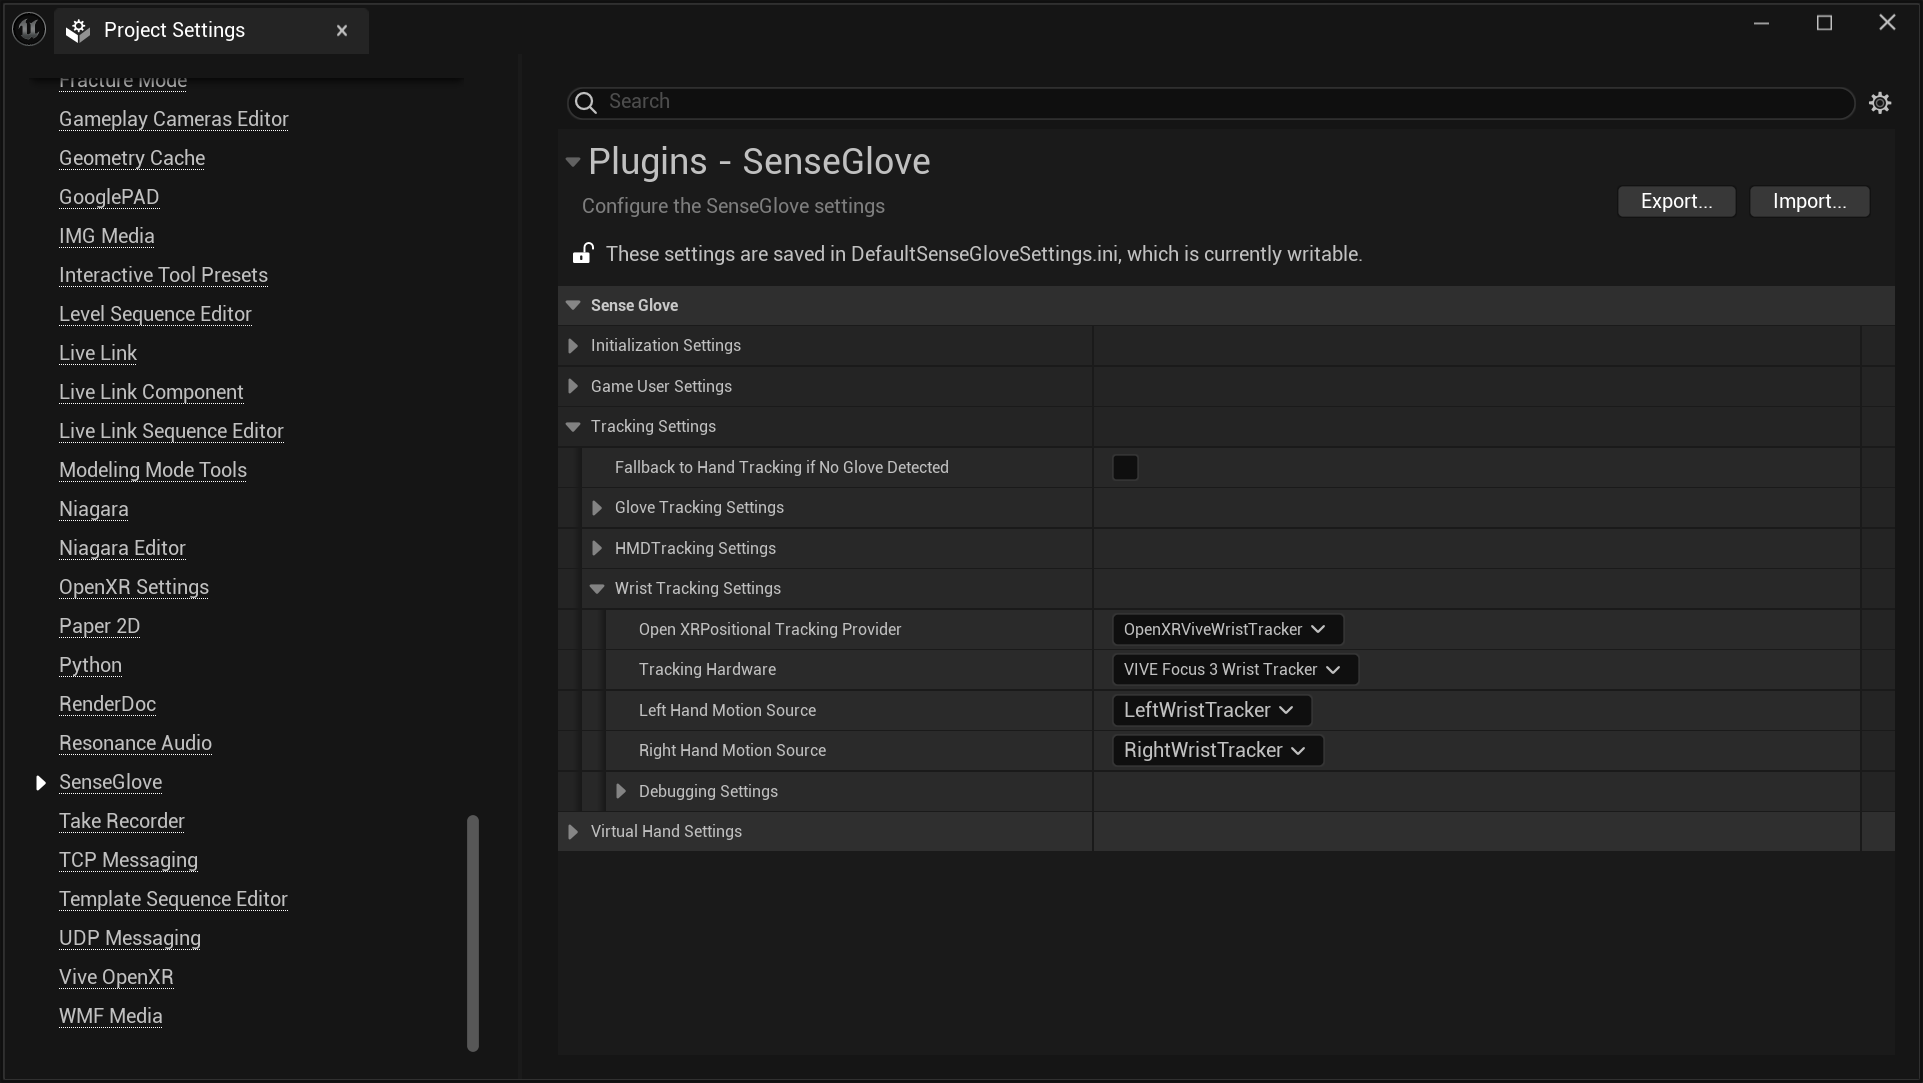This screenshot has height=1083, width=1923.
Task: Open the Open XRPositional Tracking Provider dropdown
Action: 1226,629
